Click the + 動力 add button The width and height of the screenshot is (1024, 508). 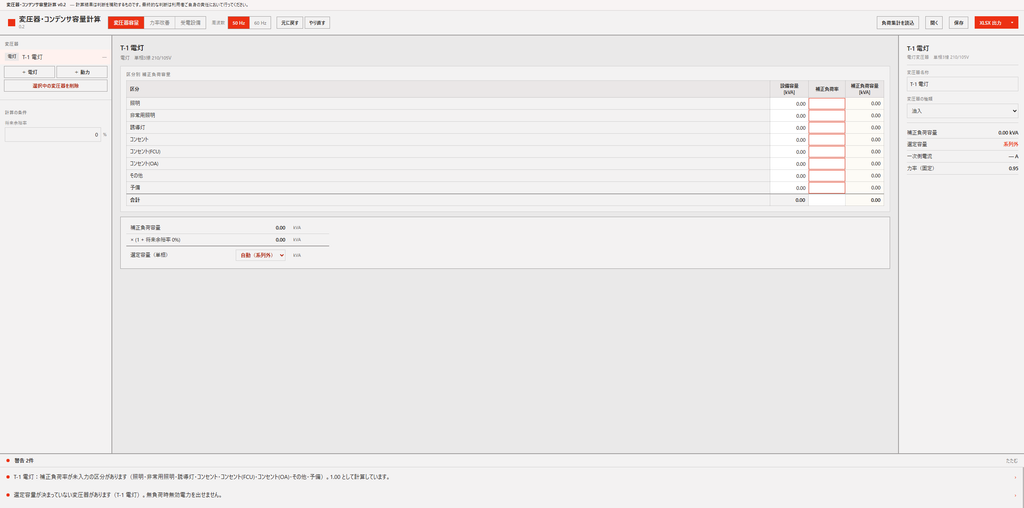[x=82, y=72]
